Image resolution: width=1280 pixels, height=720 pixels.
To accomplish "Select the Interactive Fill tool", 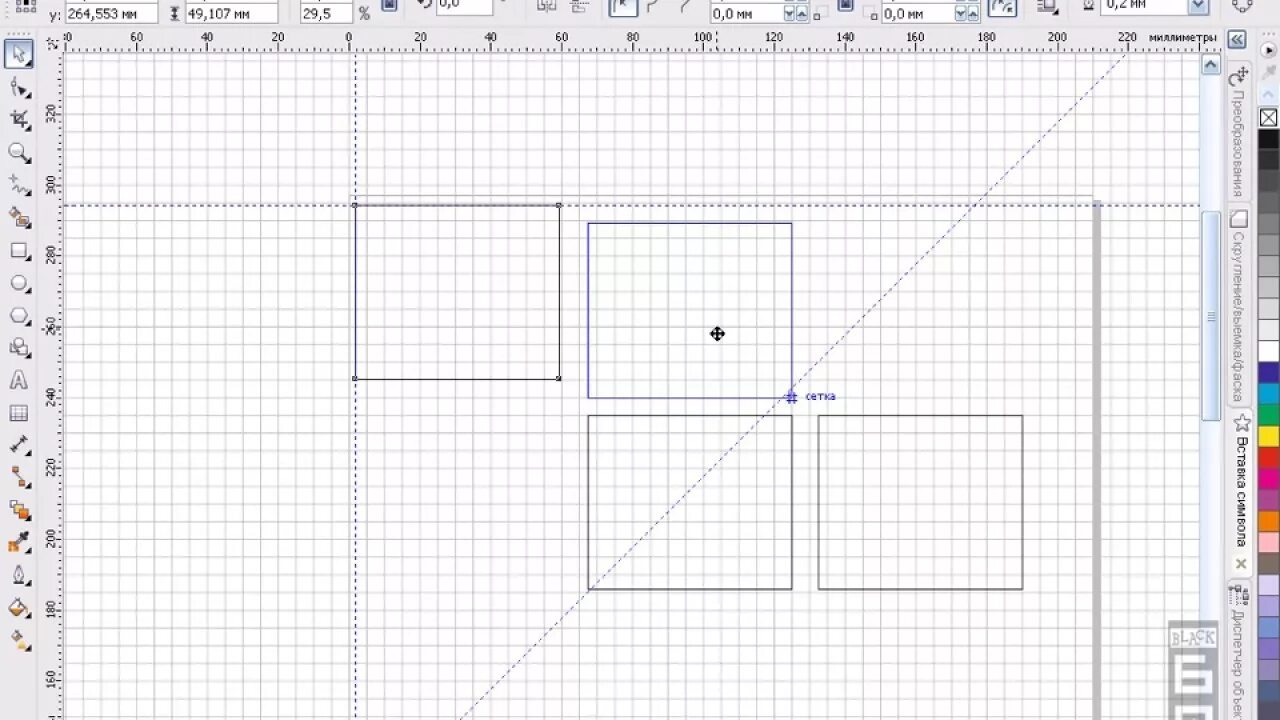I will [x=18, y=639].
